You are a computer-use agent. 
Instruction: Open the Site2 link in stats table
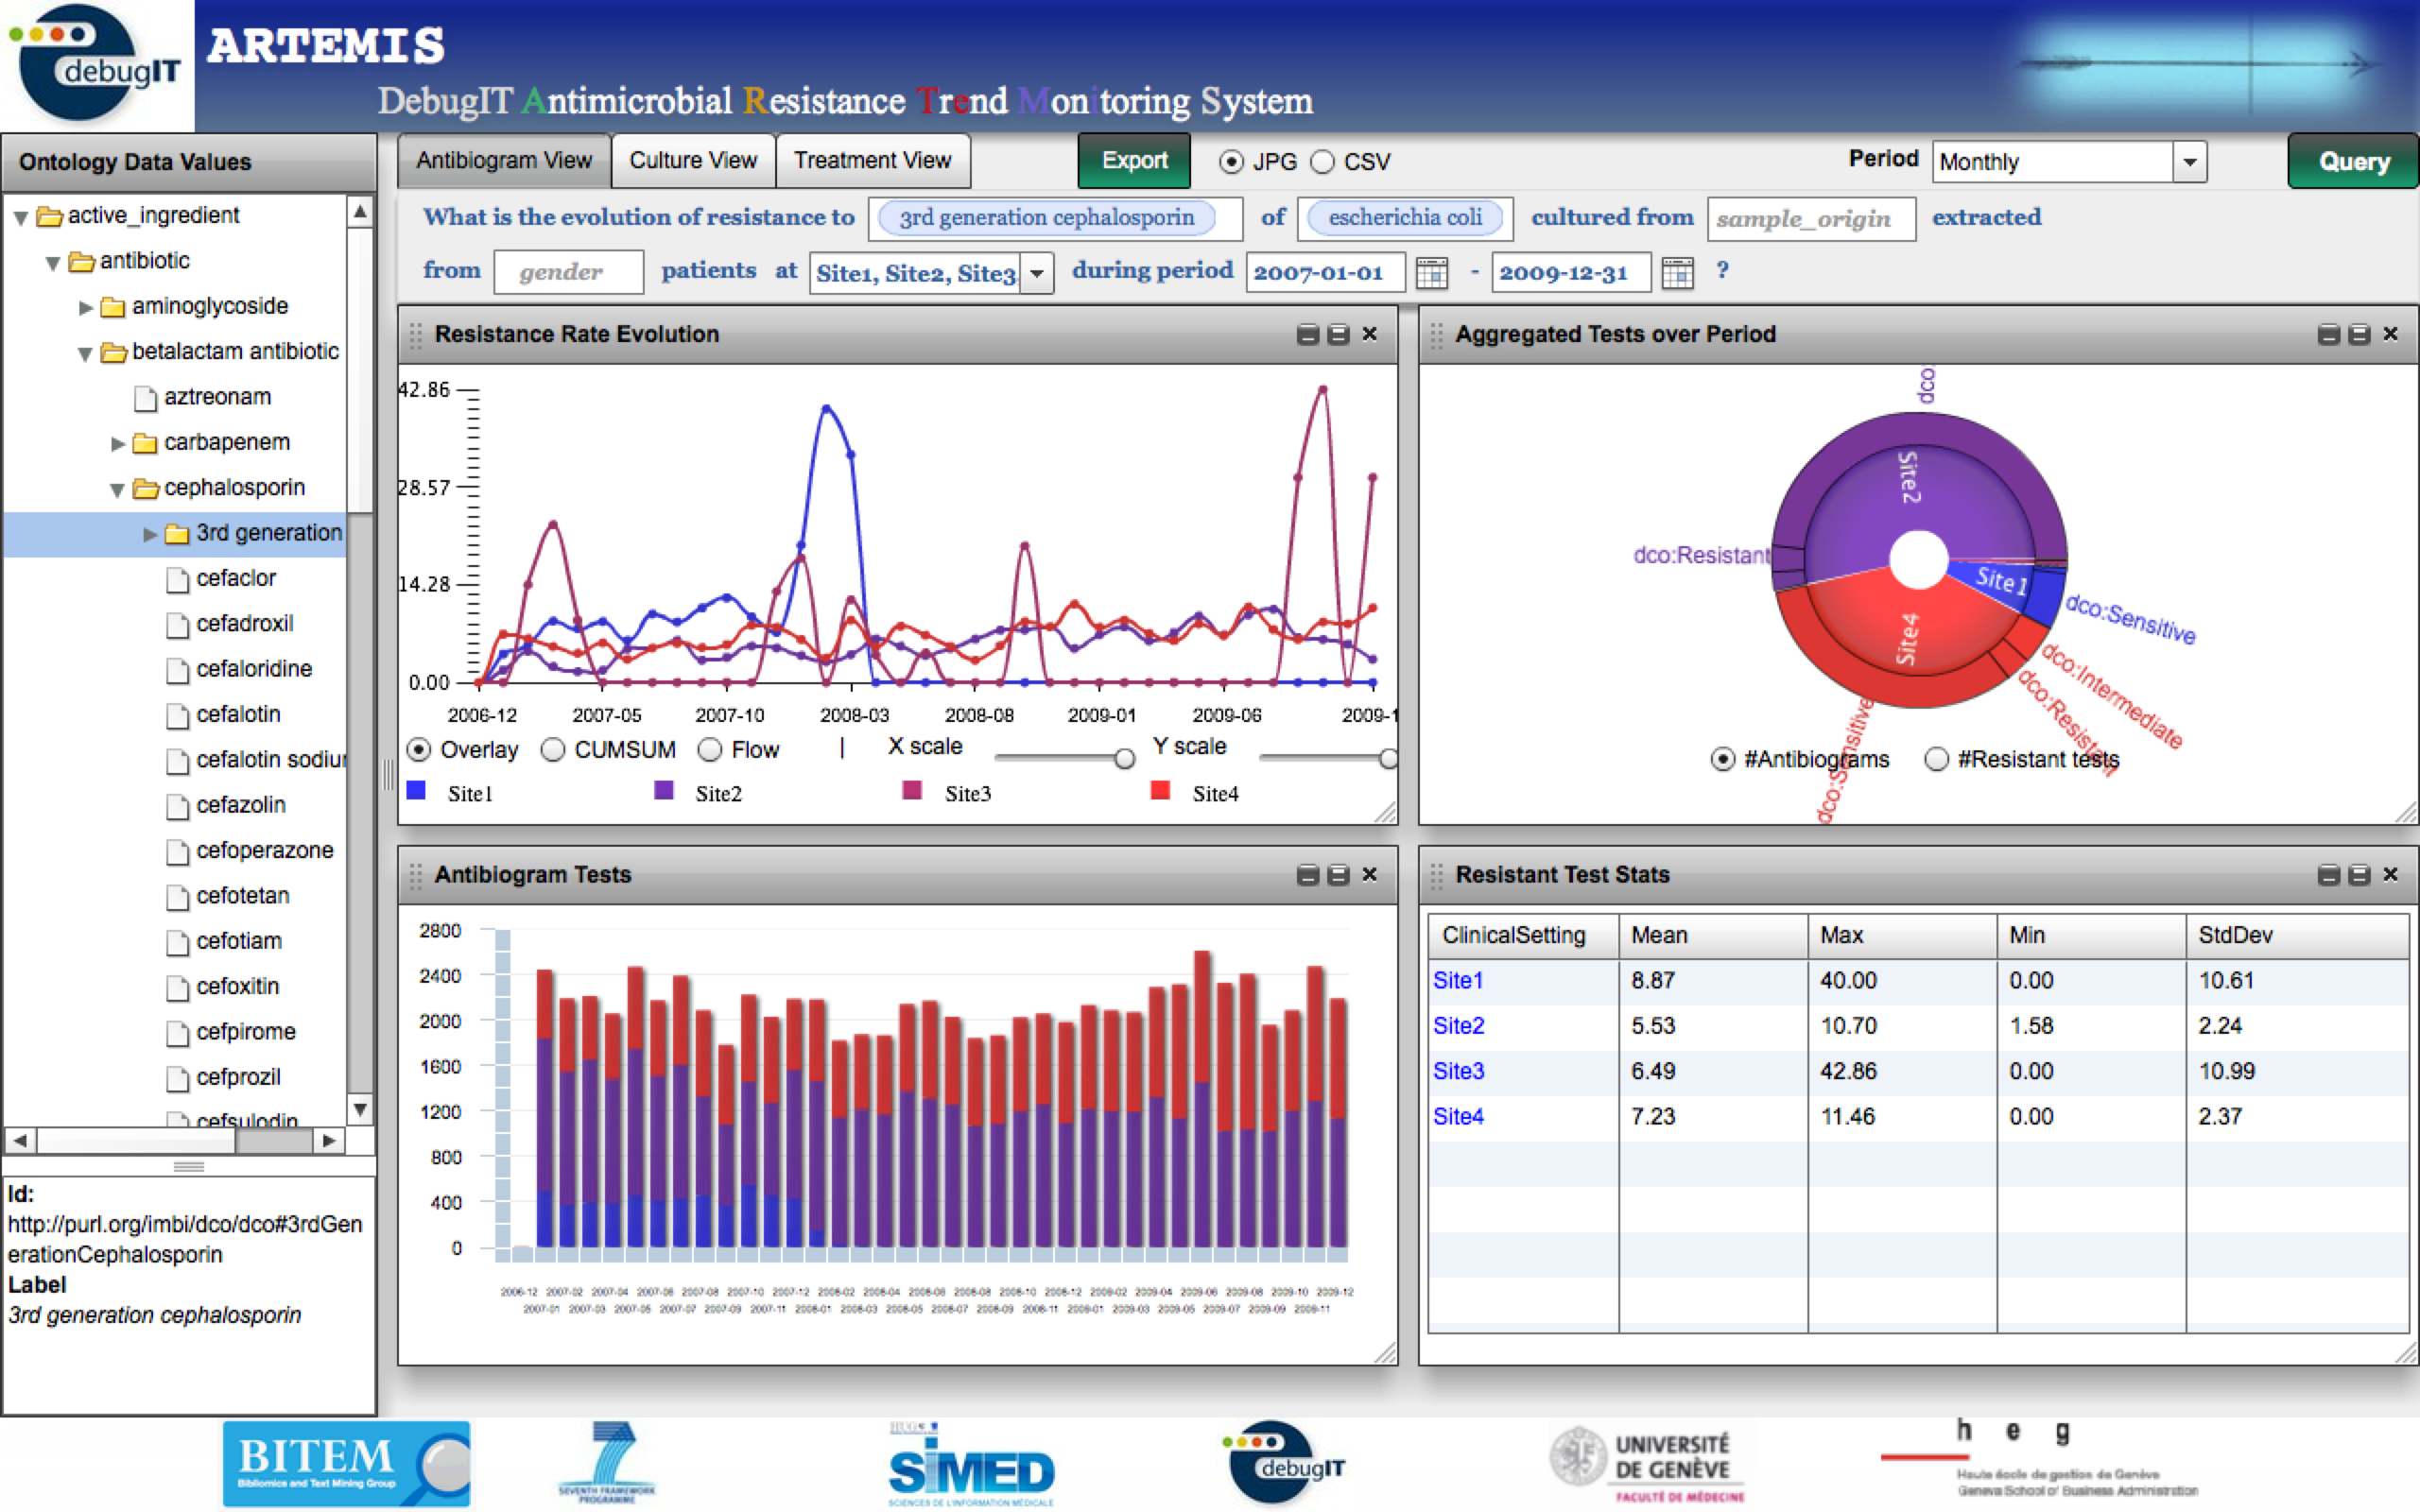(x=1458, y=1025)
